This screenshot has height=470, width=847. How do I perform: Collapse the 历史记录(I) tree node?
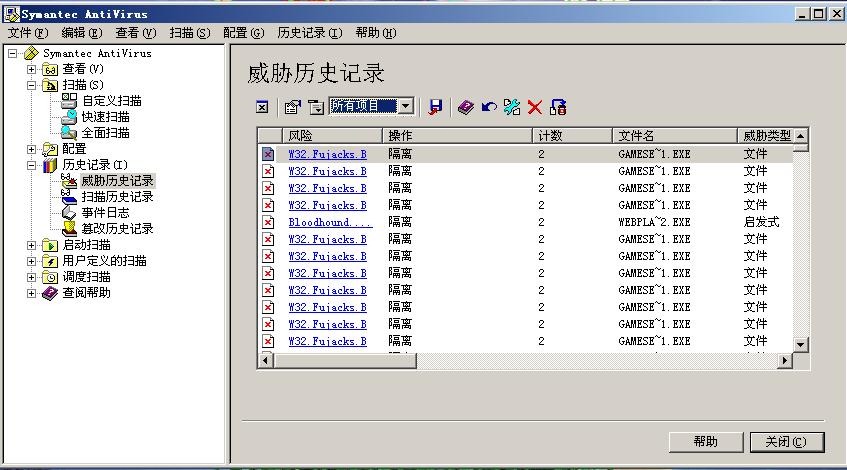coord(31,165)
